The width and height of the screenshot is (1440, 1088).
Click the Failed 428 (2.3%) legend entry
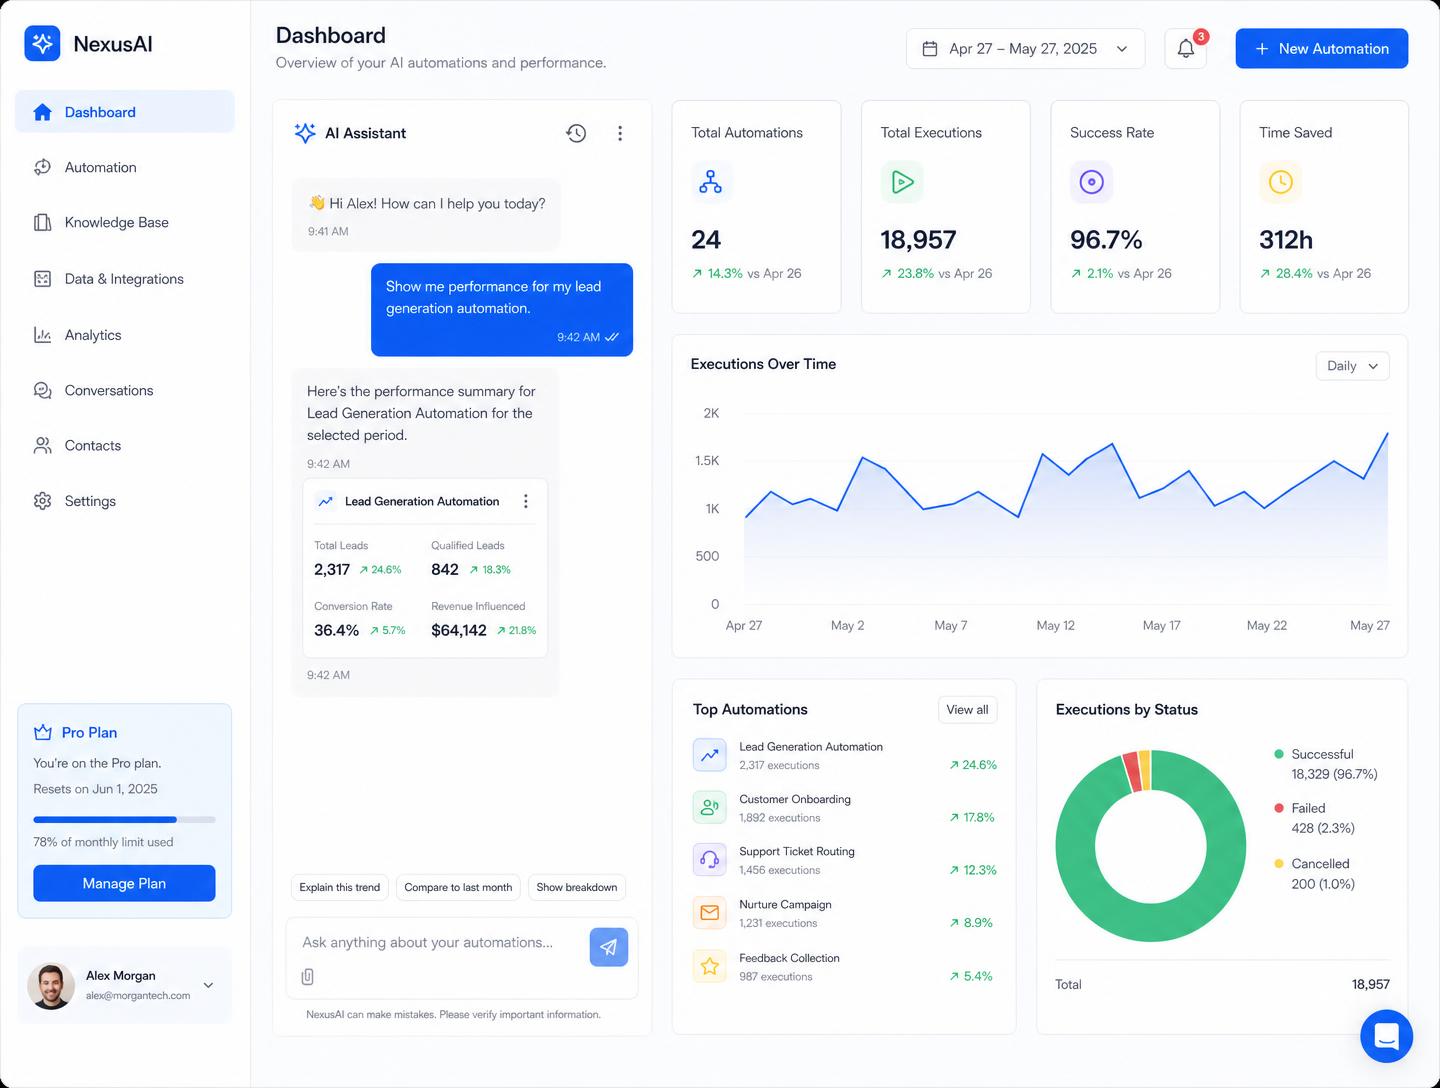click(1315, 818)
